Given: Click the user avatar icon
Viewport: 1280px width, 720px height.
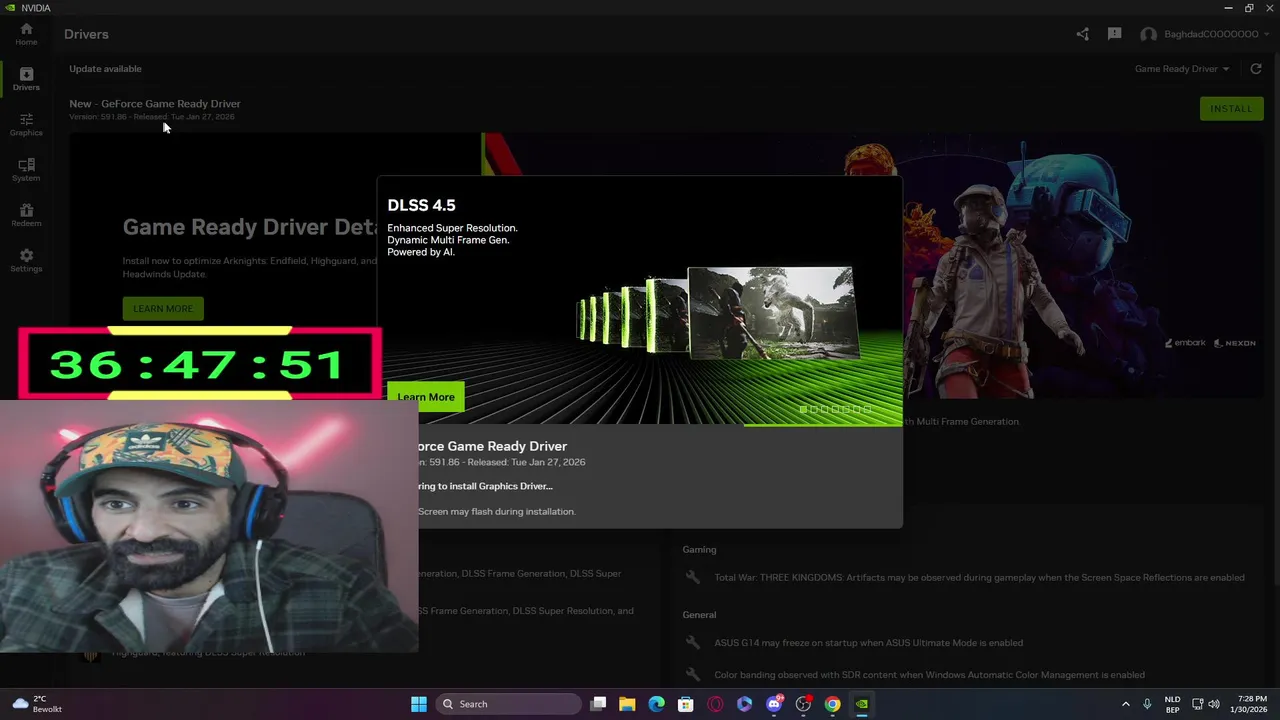Looking at the screenshot, I should pyautogui.click(x=1148, y=34).
